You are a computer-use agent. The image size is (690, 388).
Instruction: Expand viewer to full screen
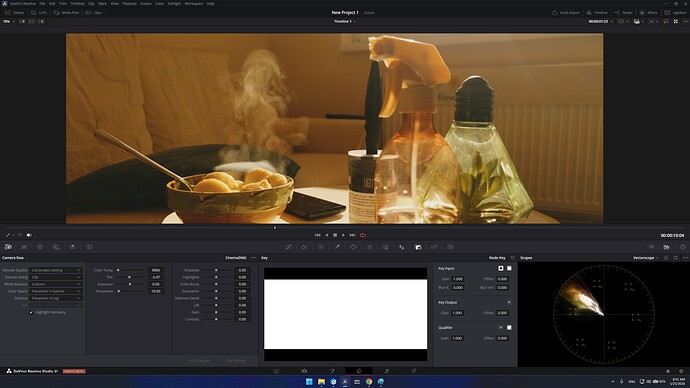tap(676, 21)
